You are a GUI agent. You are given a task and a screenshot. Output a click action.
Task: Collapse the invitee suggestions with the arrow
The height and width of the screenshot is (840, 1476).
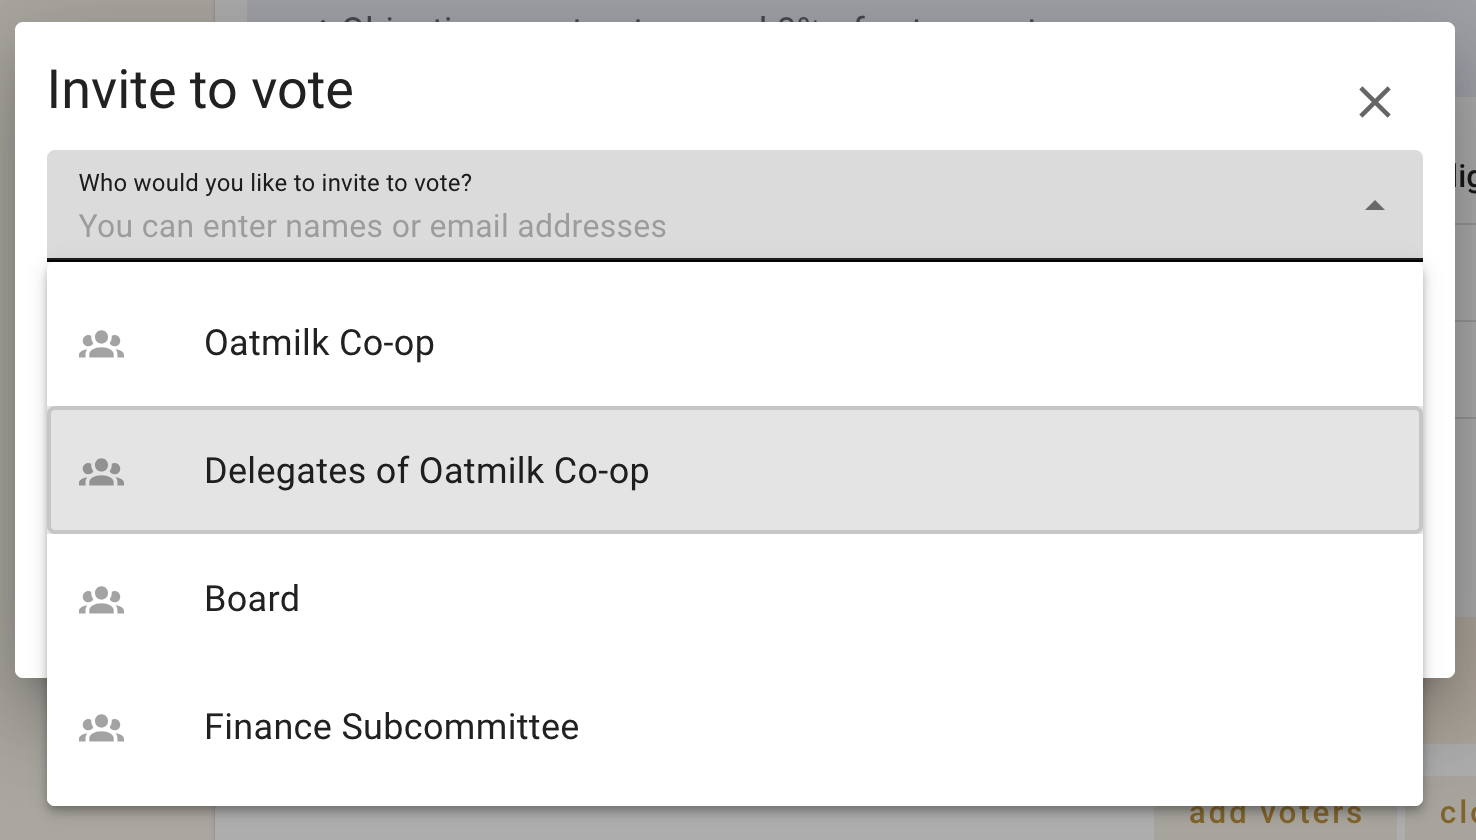pos(1375,206)
